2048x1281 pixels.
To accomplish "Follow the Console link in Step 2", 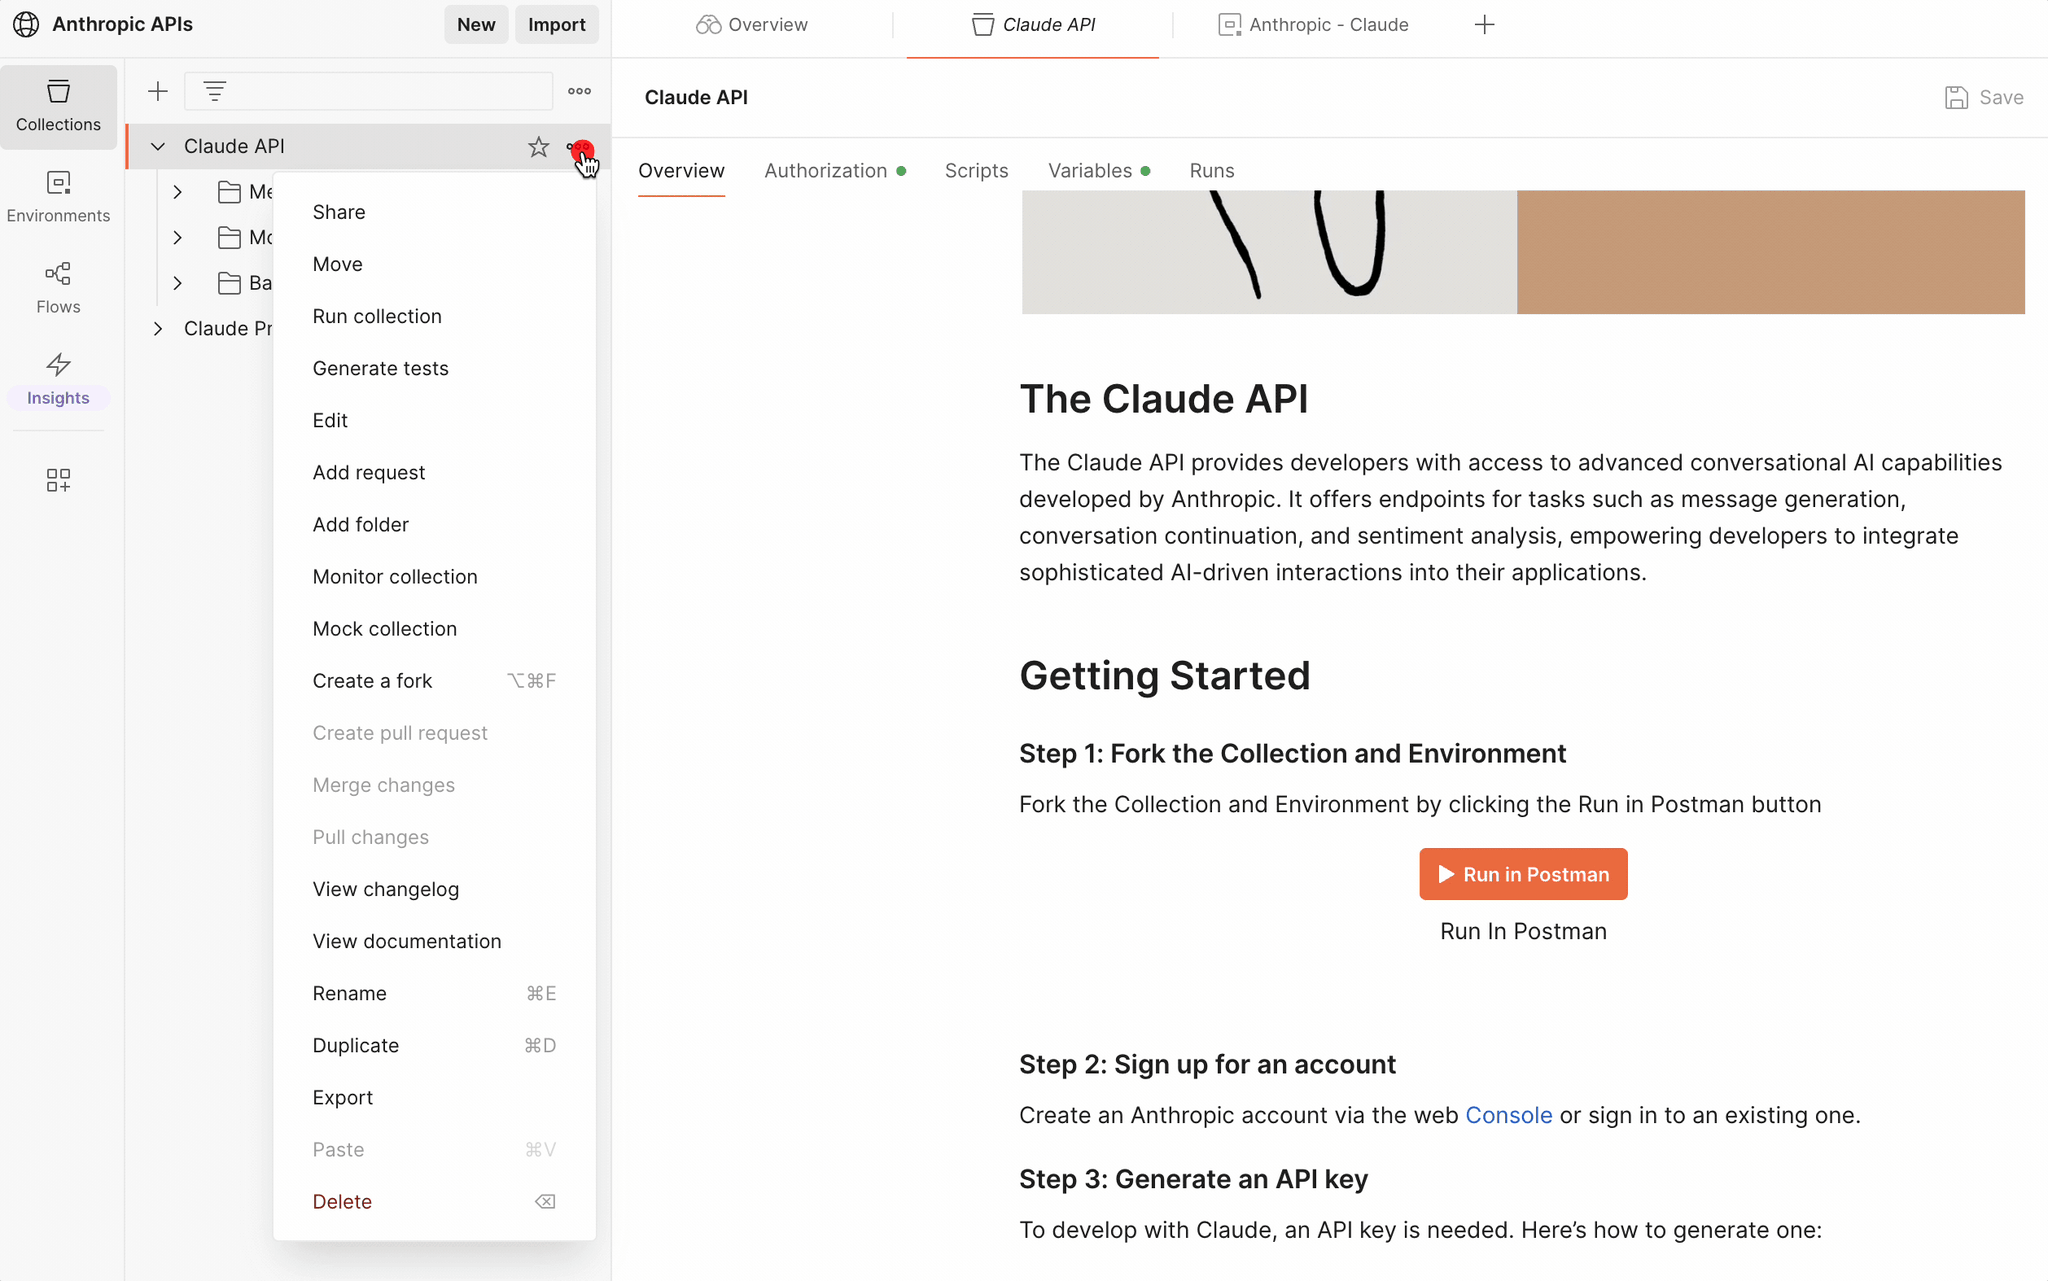I will 1508,1115.
